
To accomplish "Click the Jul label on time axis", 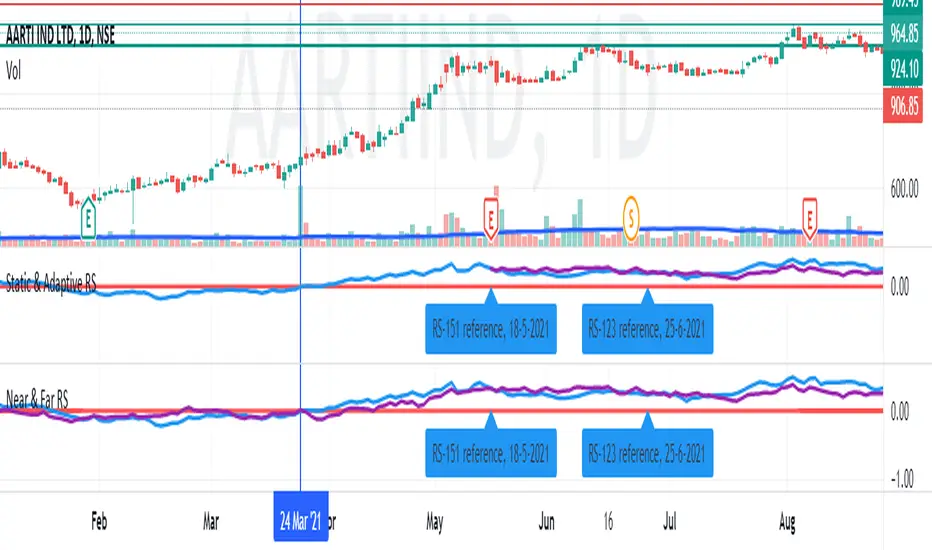I will 670,522.
